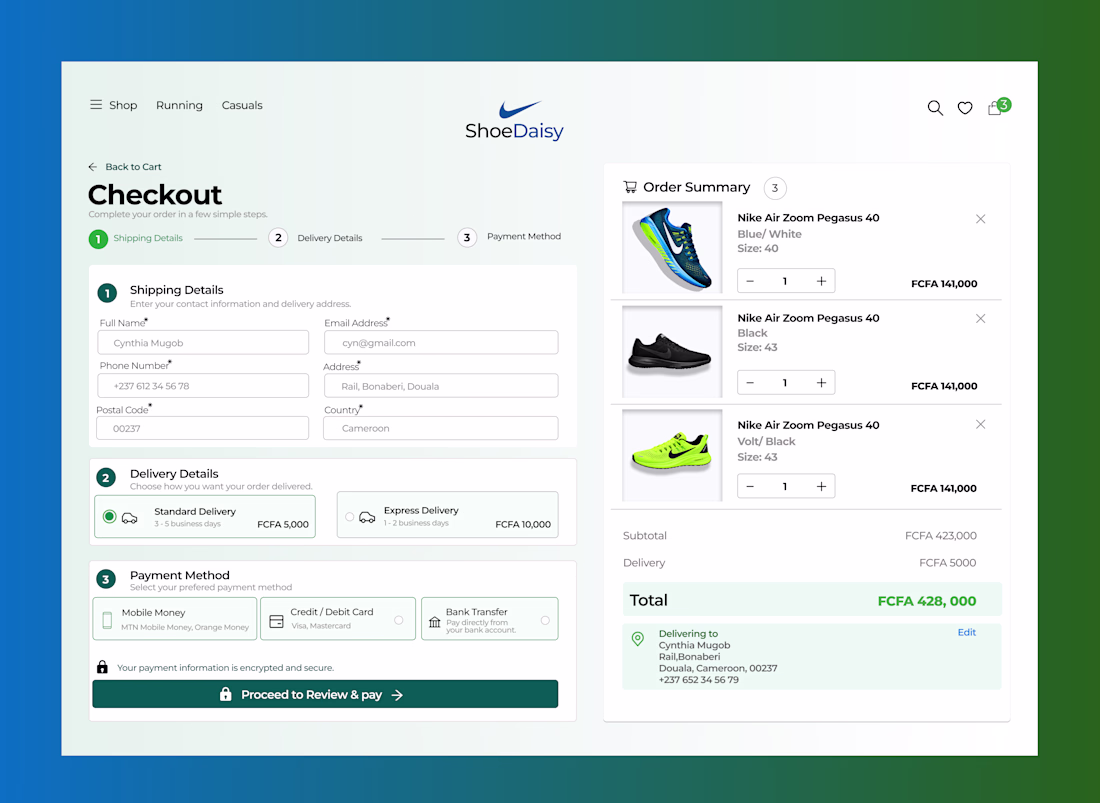Increase quantity of Black Pegasus size 43
The width and height of the screenshot is (1100, 803).
click(x=821, y=383)
